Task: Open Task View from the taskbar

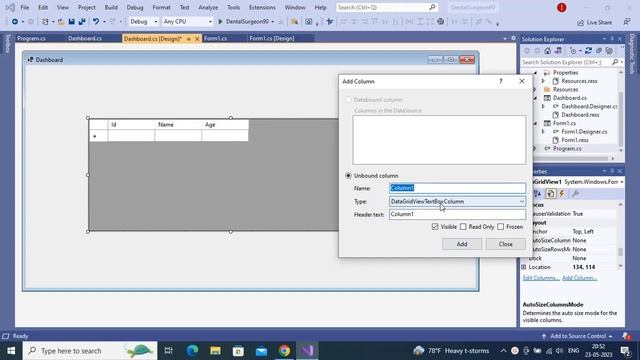Action: coord(168,351)
